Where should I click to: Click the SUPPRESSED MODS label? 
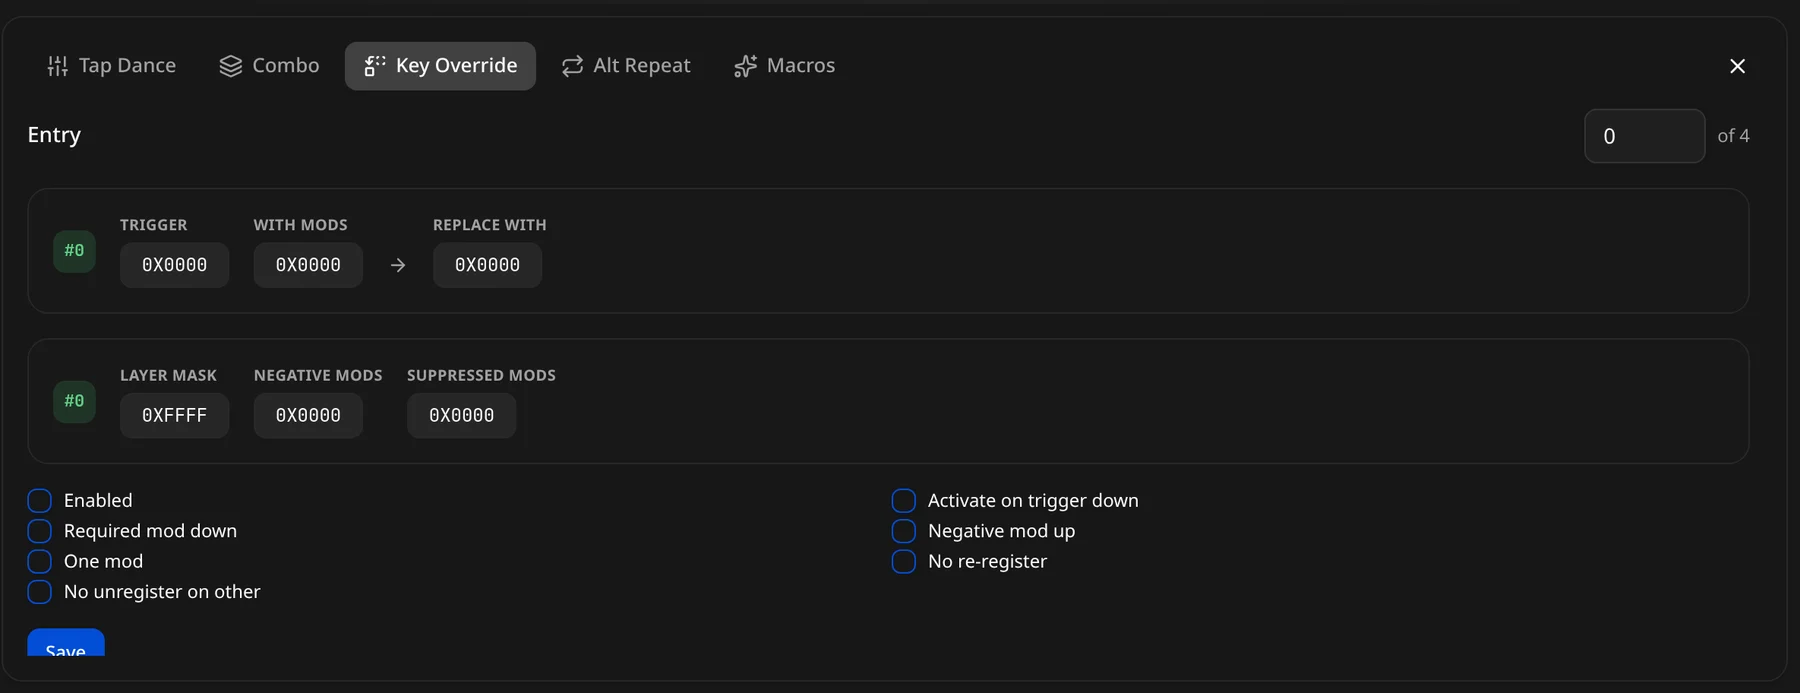[481, 375]
